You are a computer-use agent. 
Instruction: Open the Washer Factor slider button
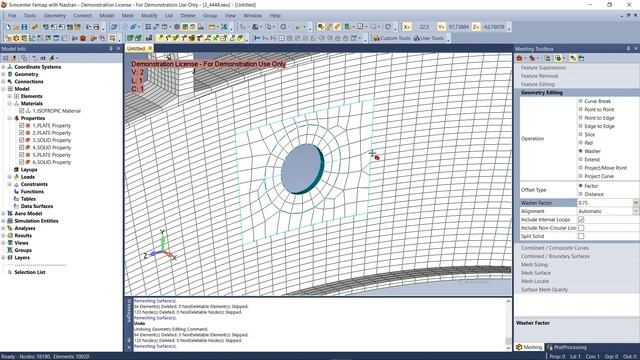(636, 203)
